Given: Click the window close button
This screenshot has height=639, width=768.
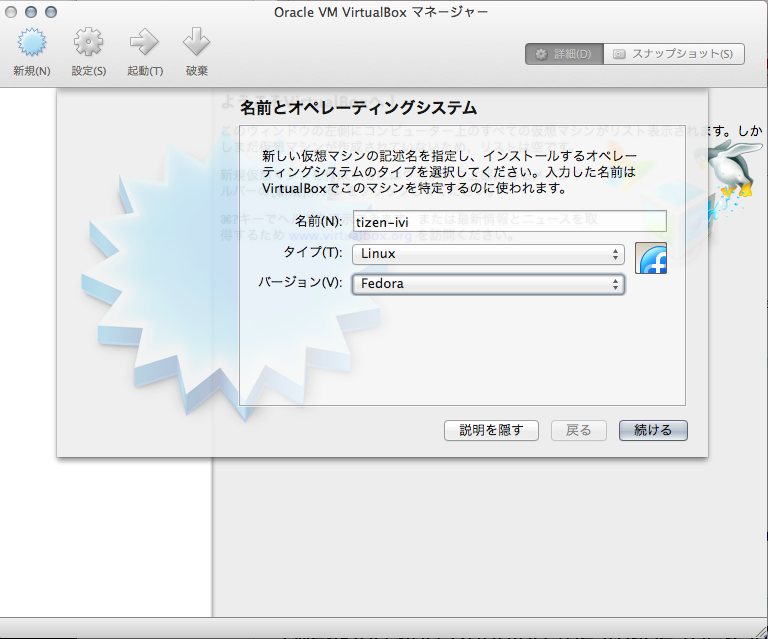Looking at the screenshot, I should click(11, 12).
